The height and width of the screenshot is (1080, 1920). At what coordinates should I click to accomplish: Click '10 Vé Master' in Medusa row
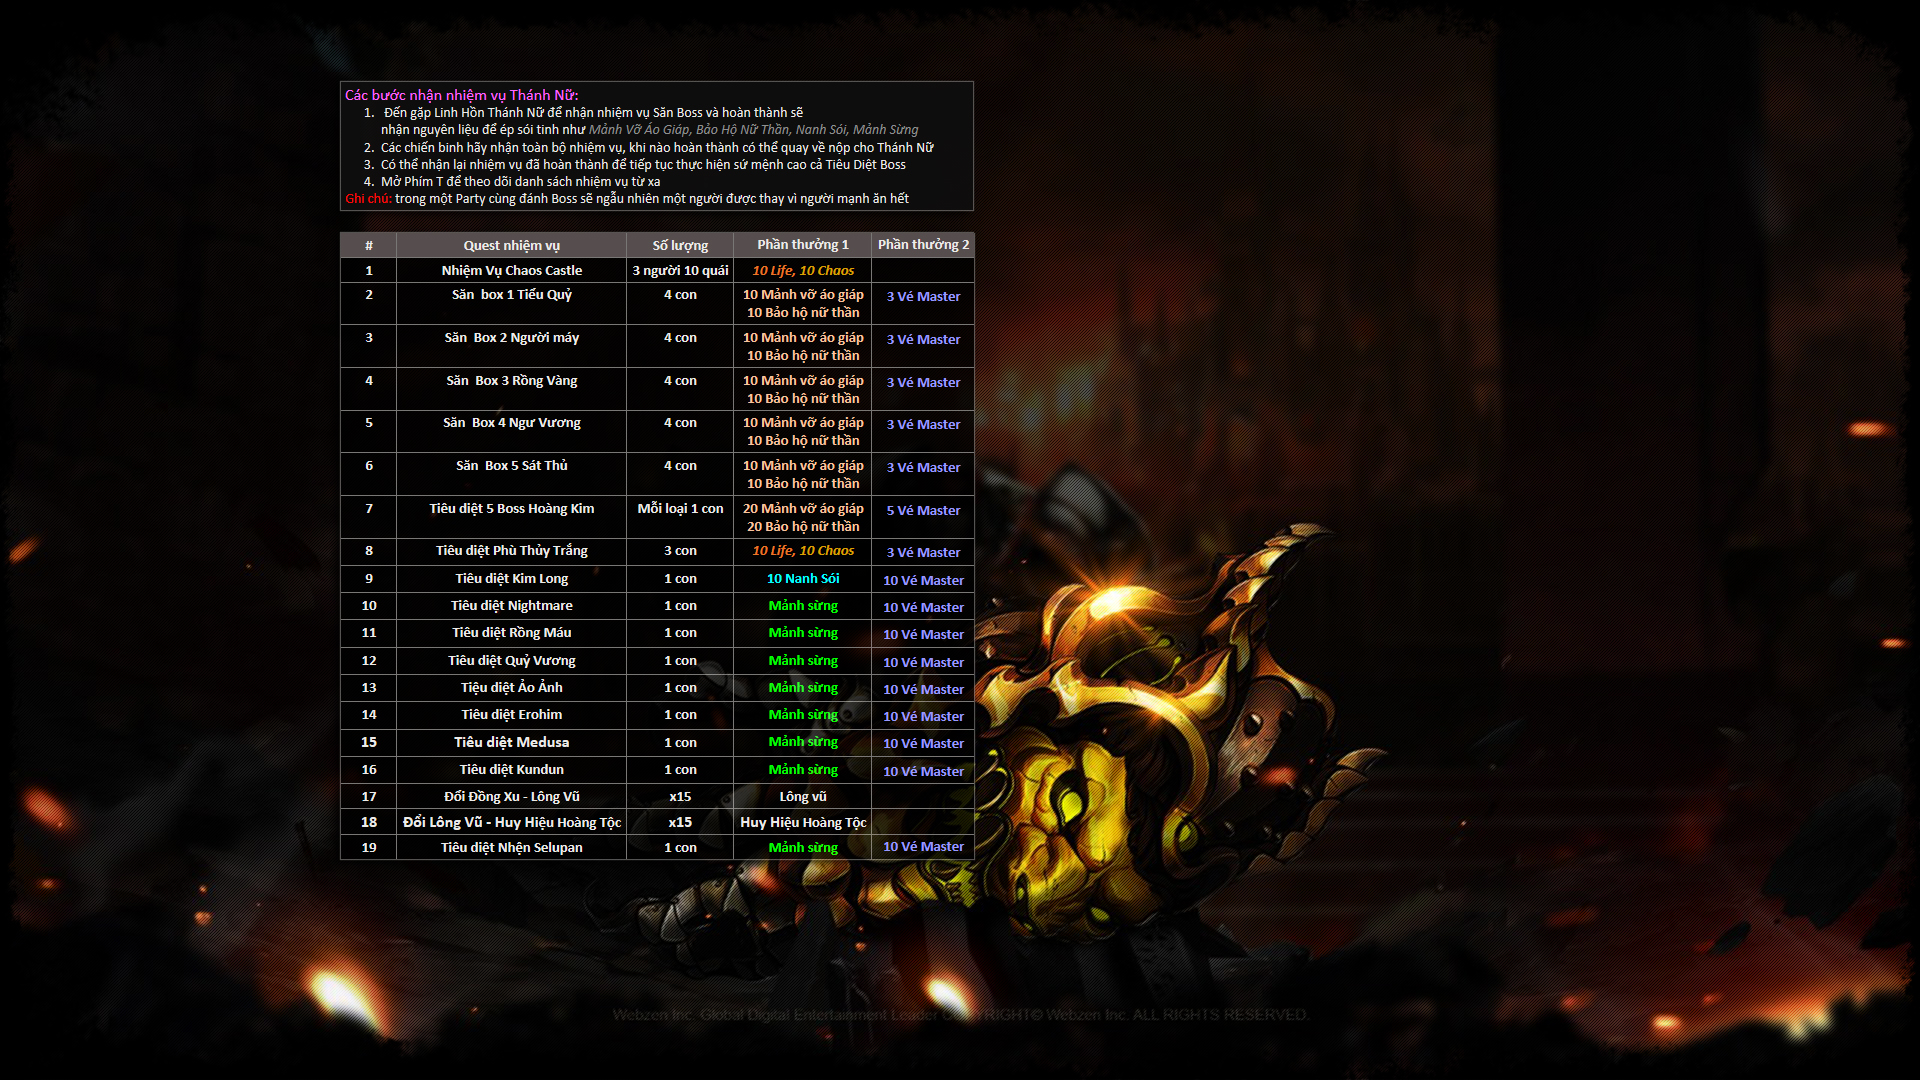coord(923,743)
